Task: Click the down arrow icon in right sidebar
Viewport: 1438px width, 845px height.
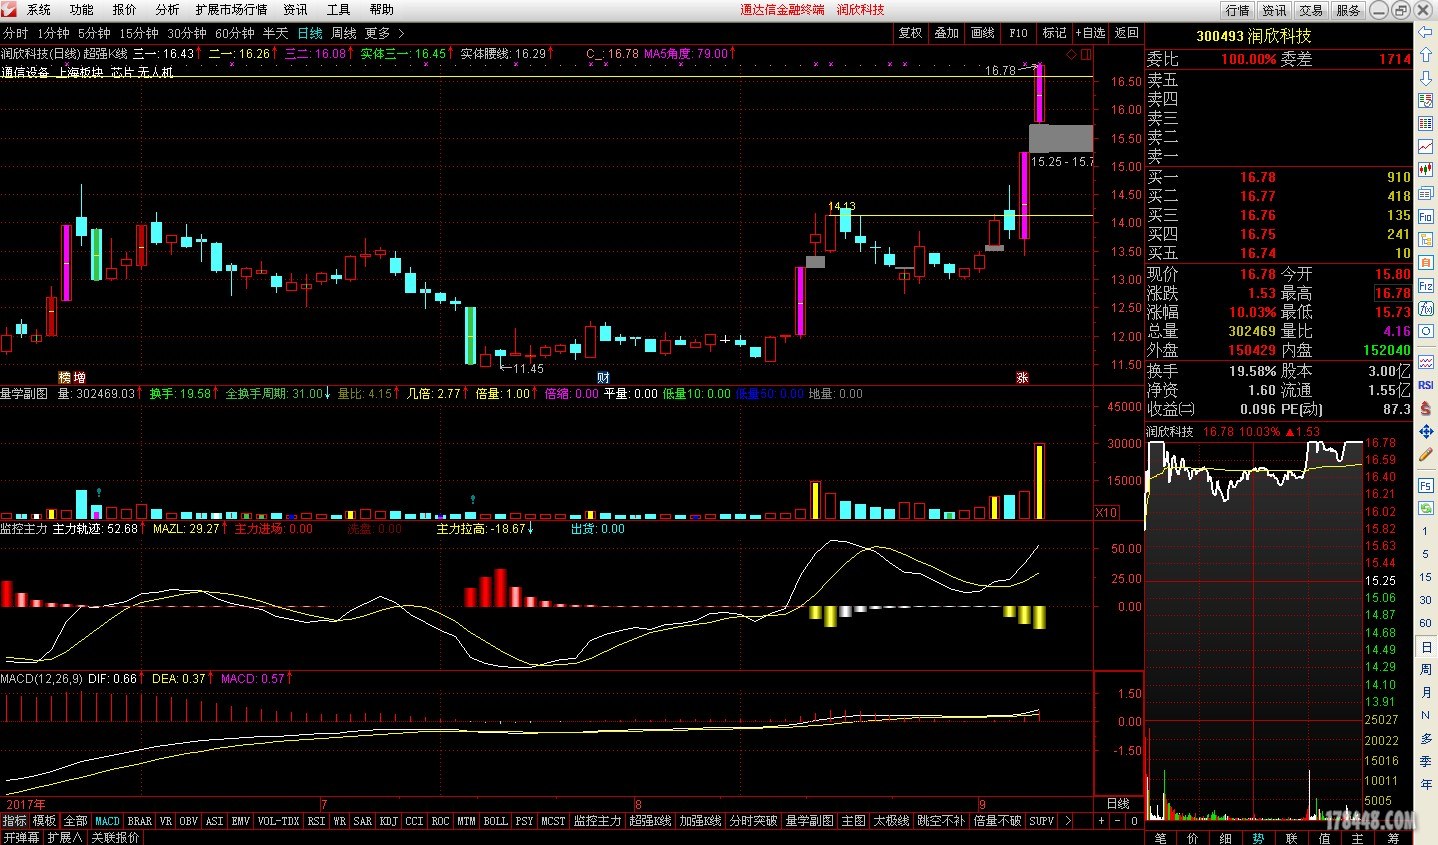Action: (1425, 78)
